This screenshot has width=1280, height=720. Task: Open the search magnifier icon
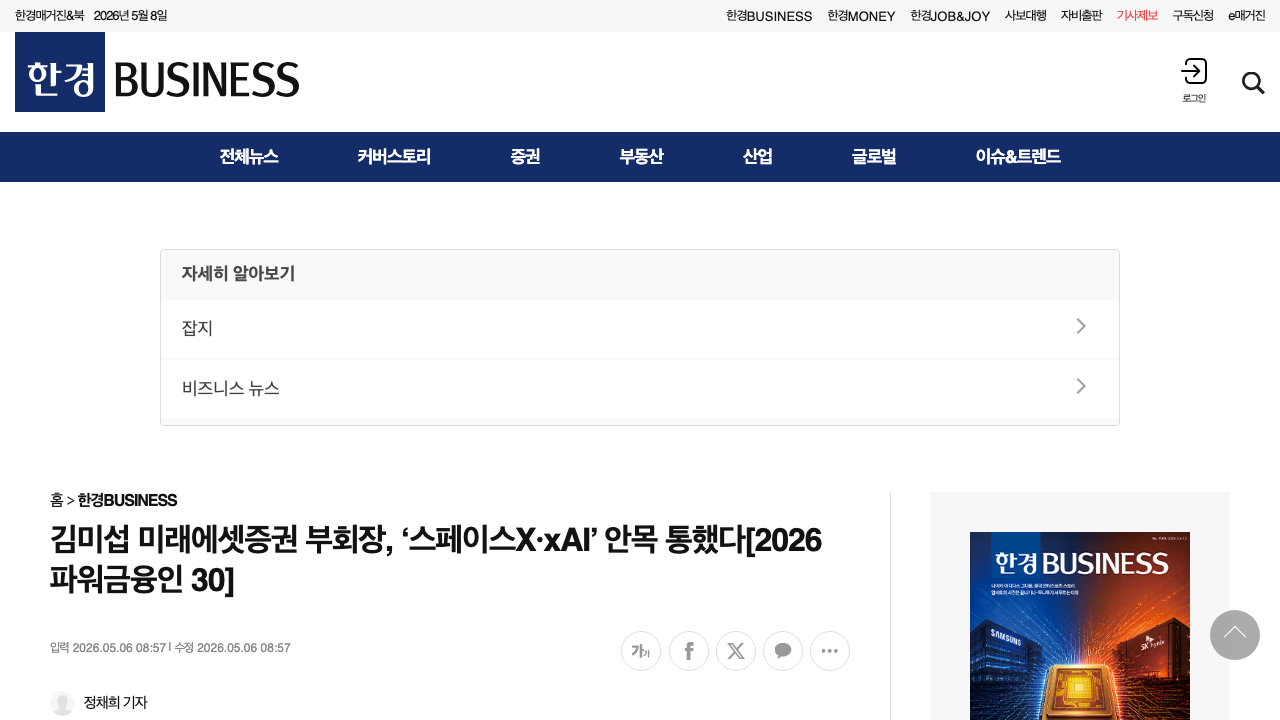pos(1253,83)
